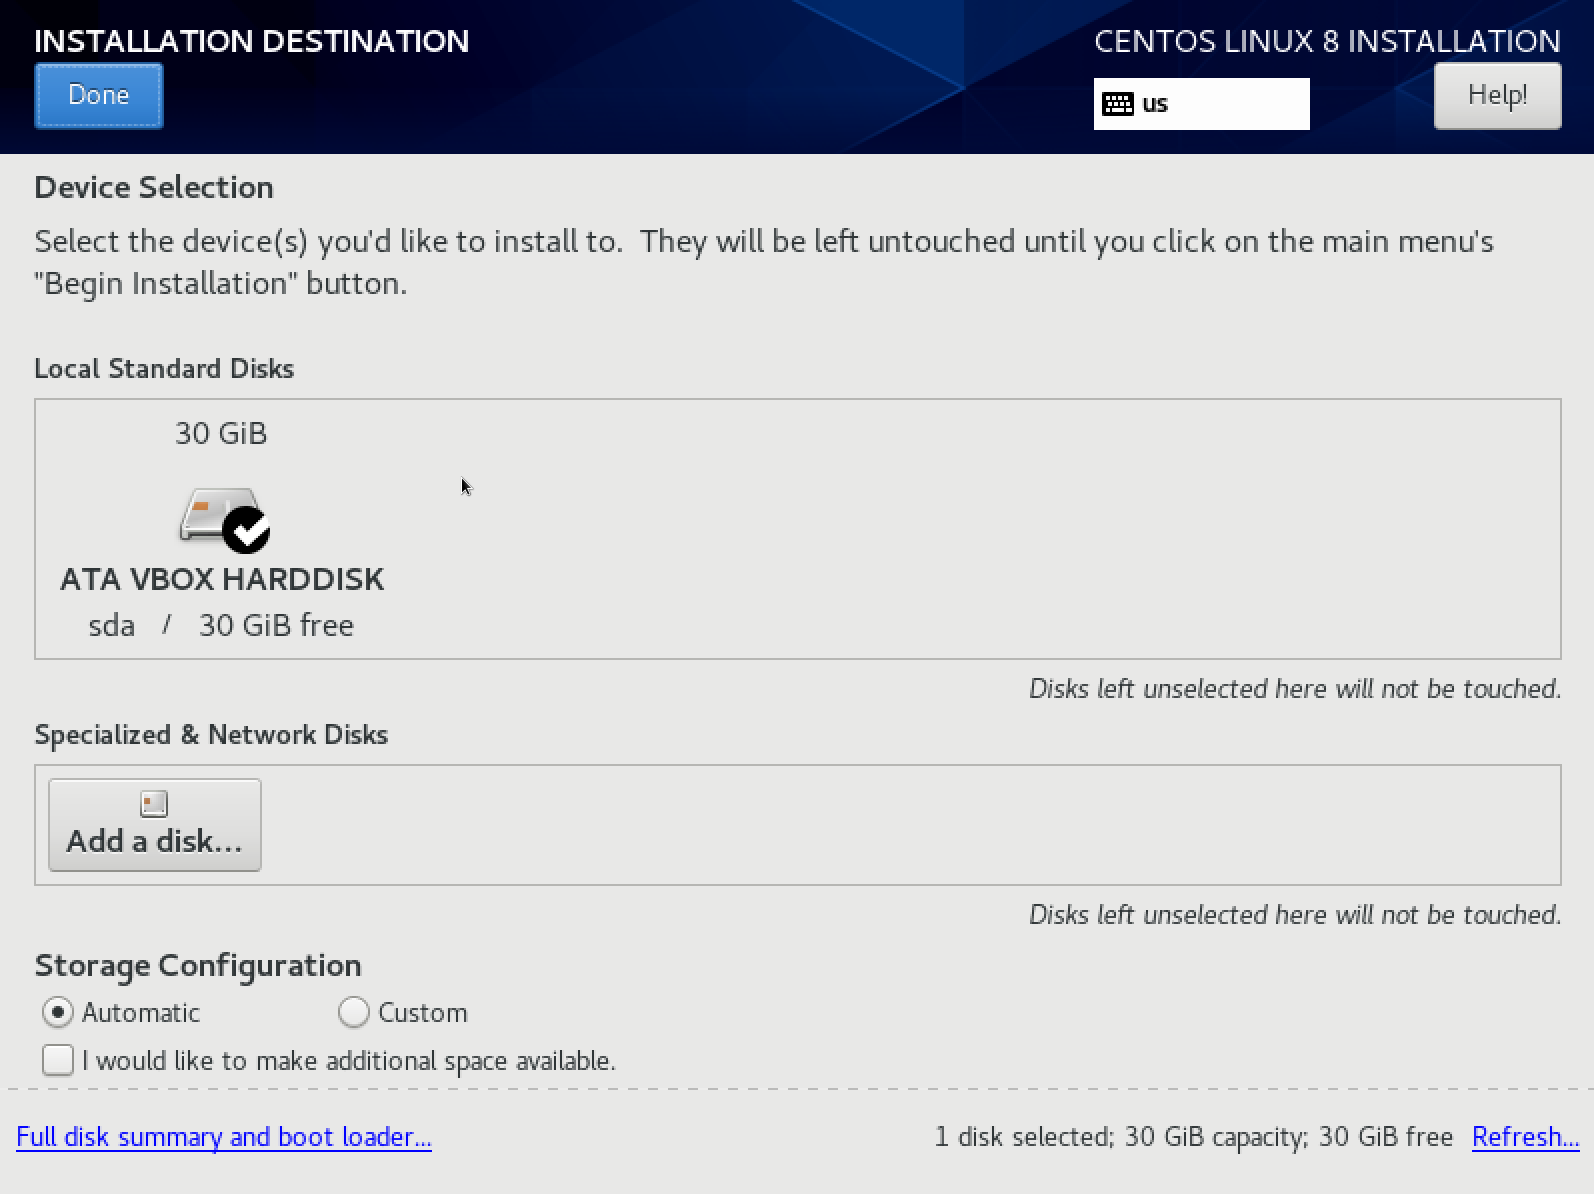Select the ATA VBOX HARDDISK drive icon
The image size is (1594, 1194).
pyautogui.click(x=224, y=518)
